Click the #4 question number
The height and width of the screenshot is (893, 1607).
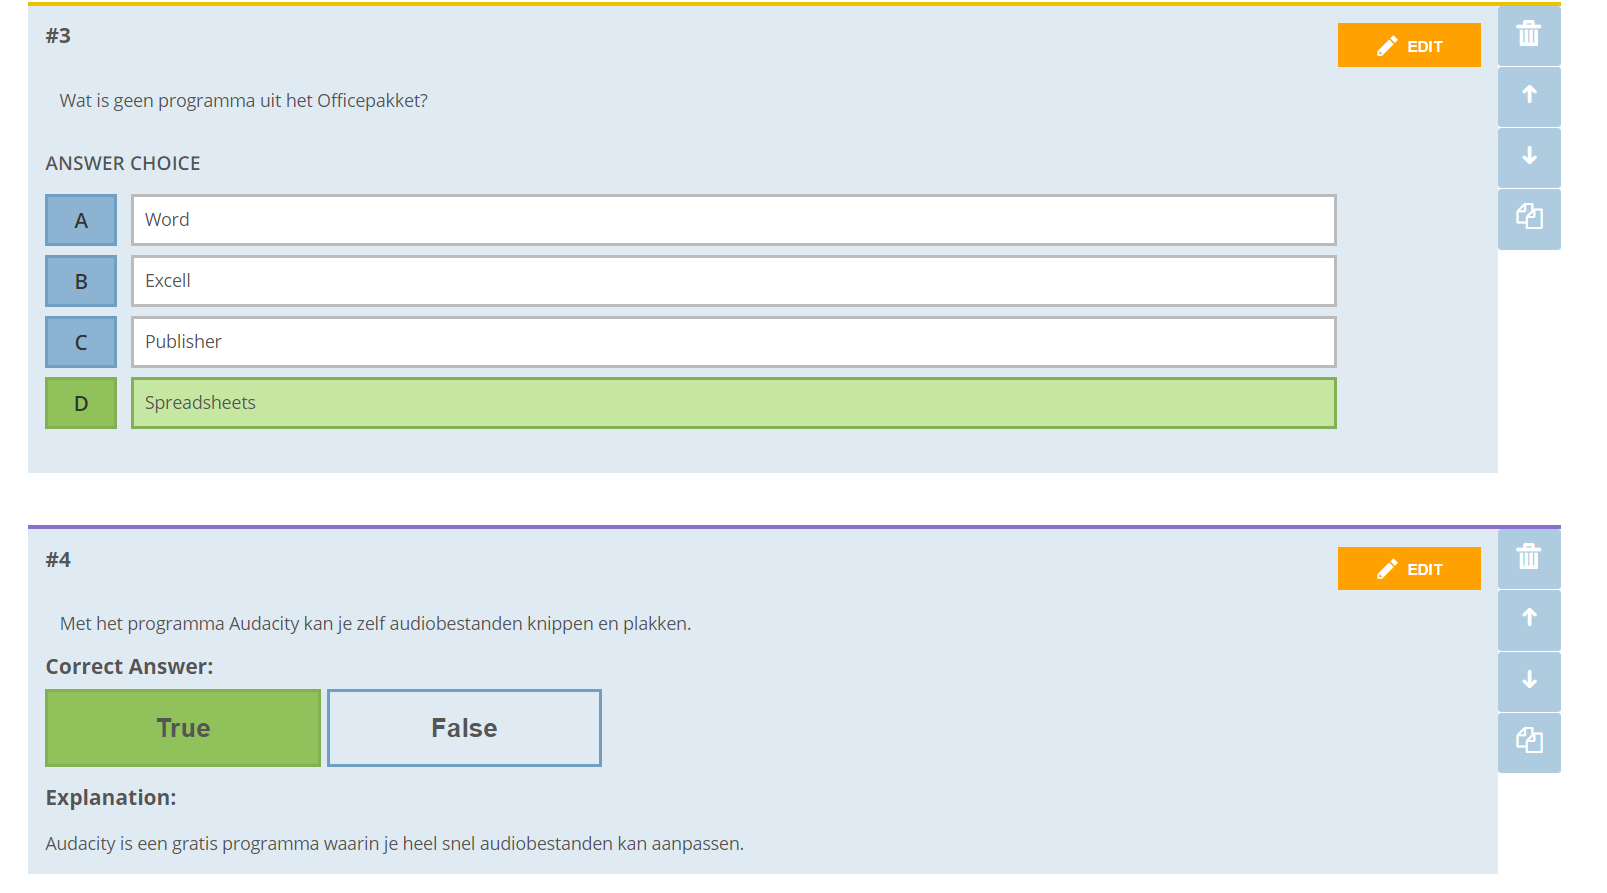(x=58, y=560)
